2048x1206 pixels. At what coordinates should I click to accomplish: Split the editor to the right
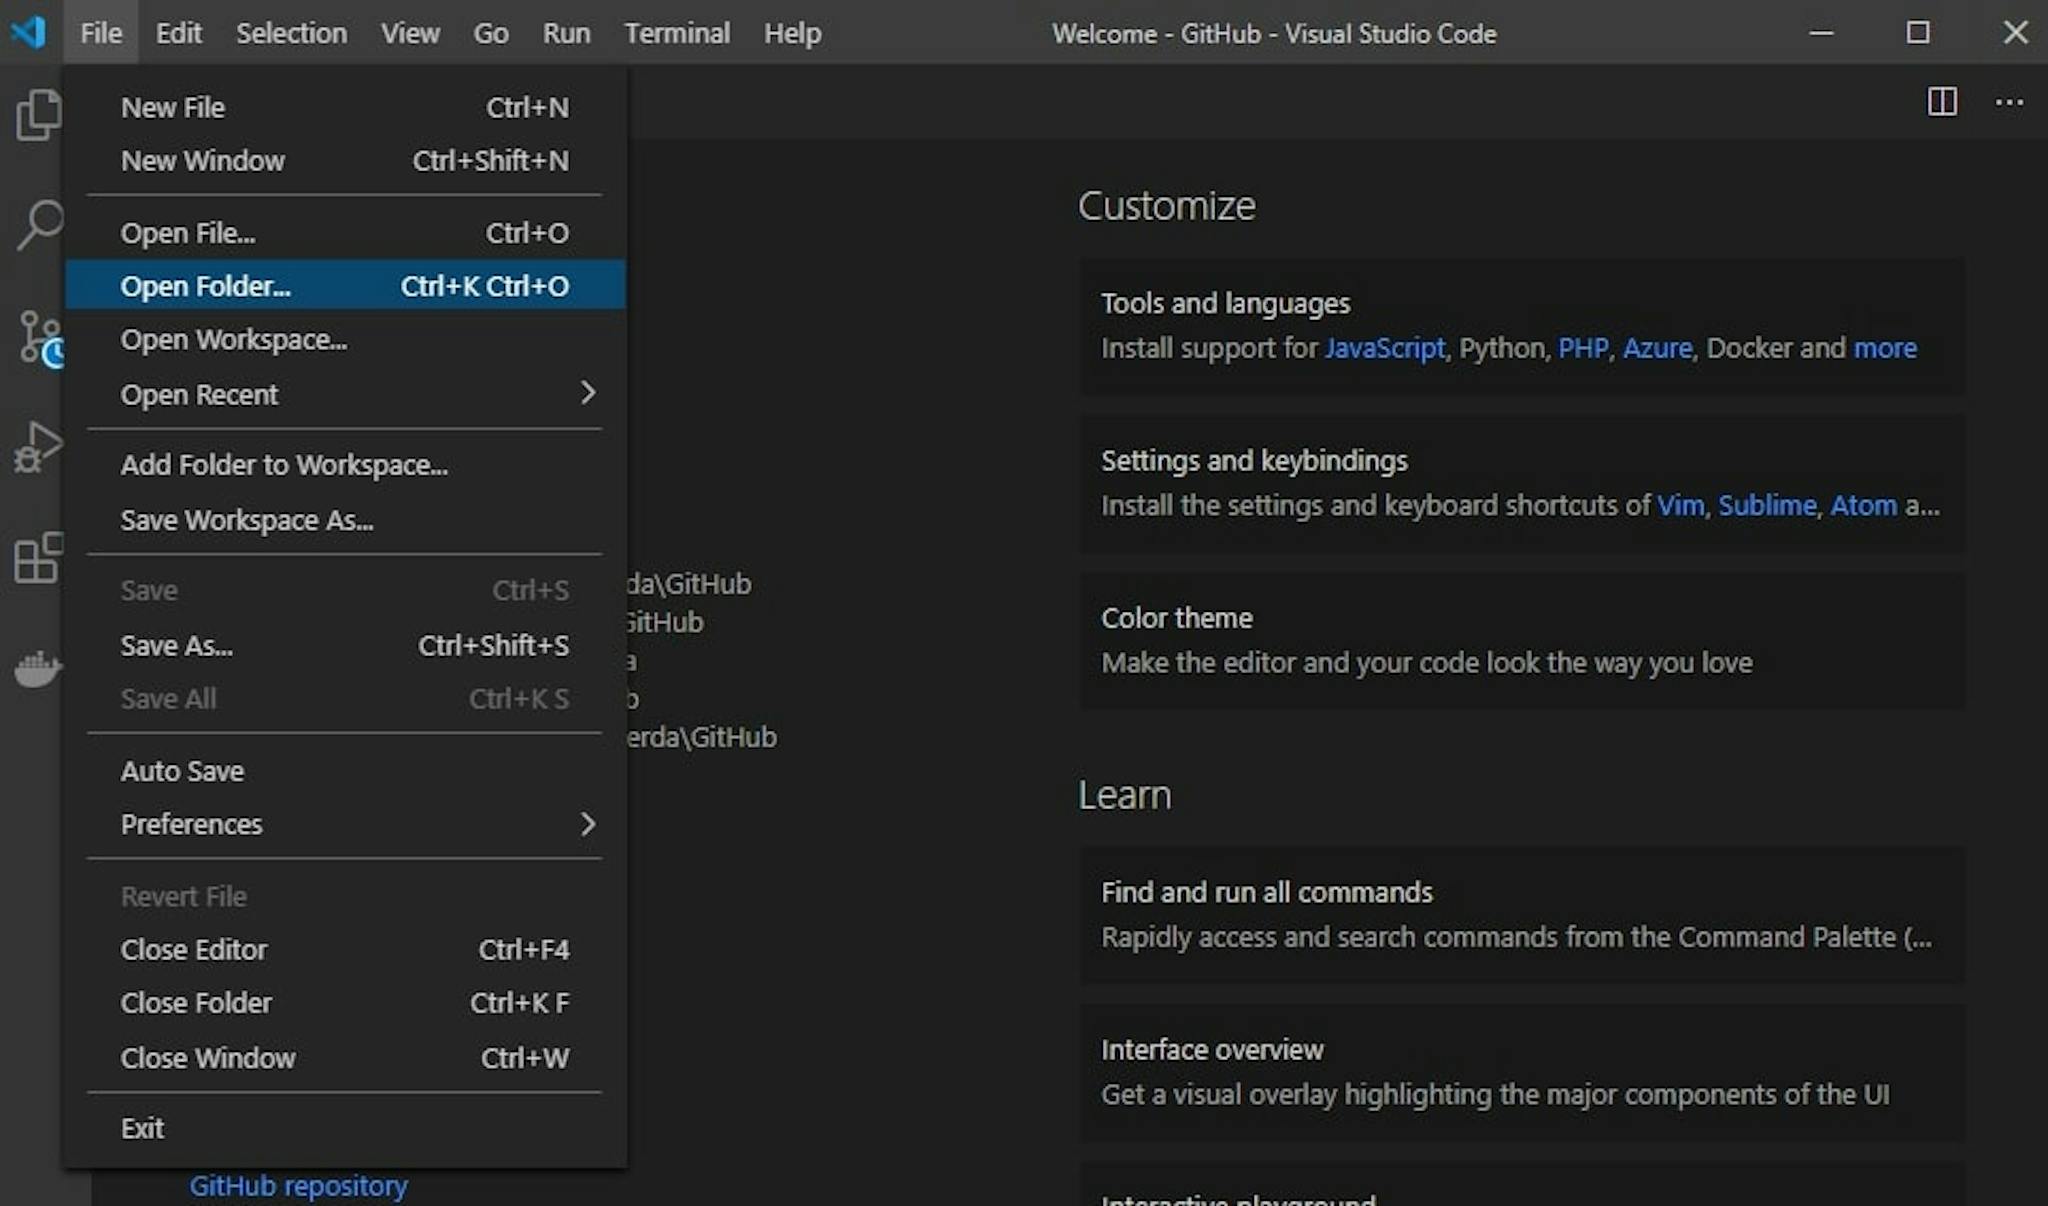pyautogui.click(x=1942, y=102)
